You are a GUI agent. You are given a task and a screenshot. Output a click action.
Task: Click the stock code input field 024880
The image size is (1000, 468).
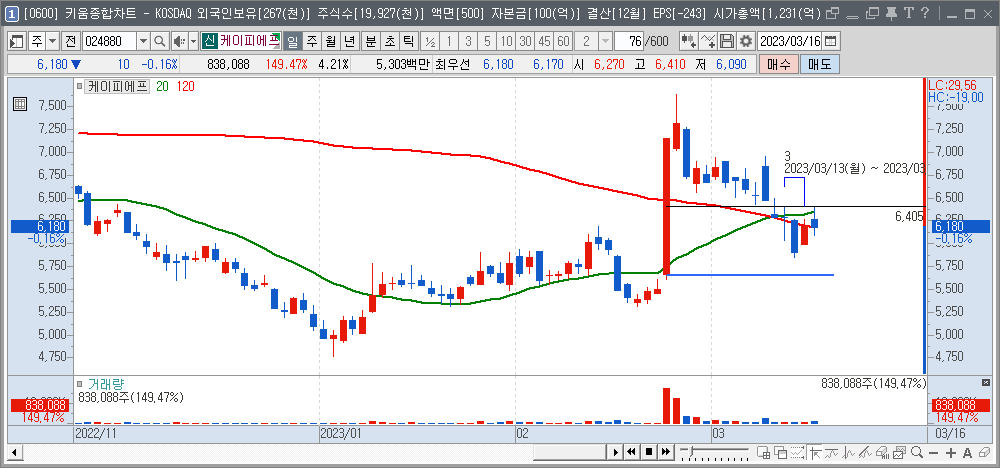(109, 41)
